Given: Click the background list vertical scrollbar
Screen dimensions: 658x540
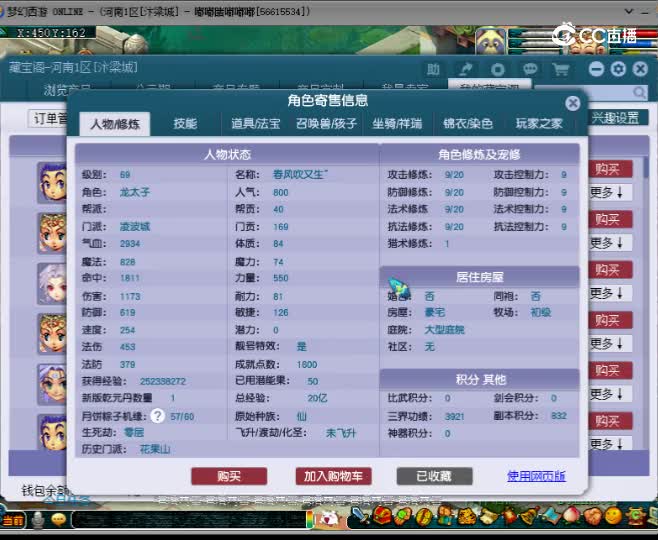Looking at the screenshot, I should [645, 302].
